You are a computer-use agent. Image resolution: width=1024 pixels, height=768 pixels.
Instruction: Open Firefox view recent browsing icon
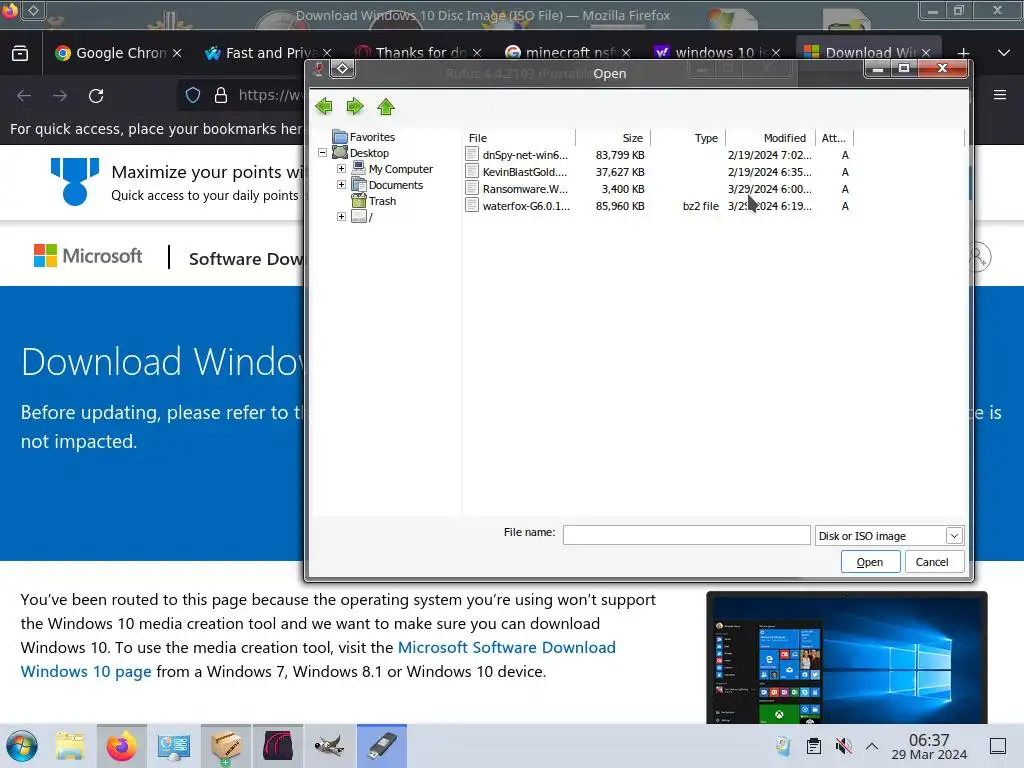pos(20,53)
